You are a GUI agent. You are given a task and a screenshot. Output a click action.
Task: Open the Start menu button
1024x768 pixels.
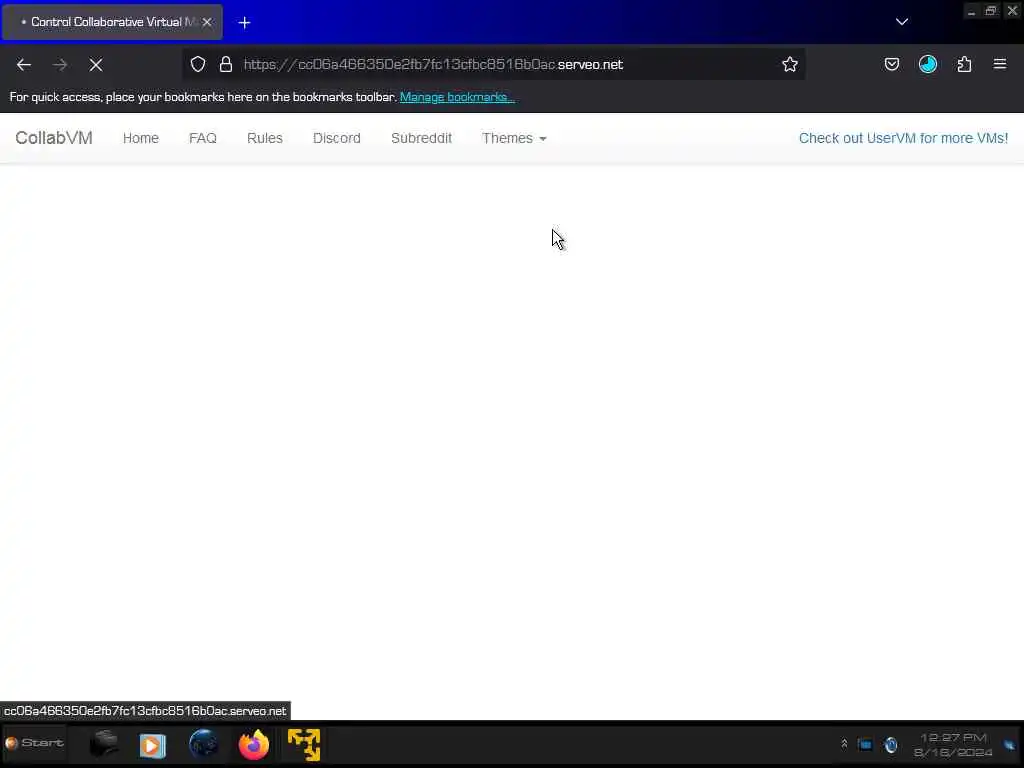(x=35, y=743)
